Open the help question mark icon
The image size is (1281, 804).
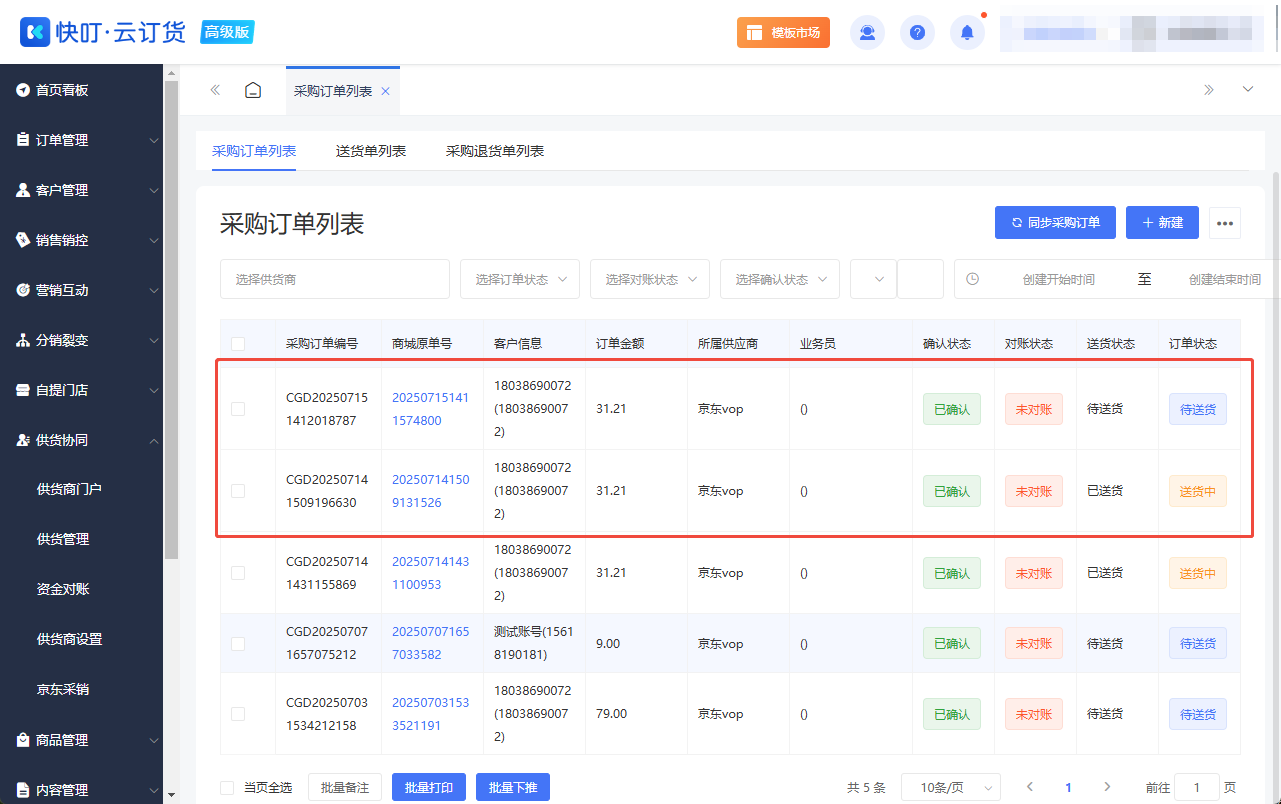917,32
